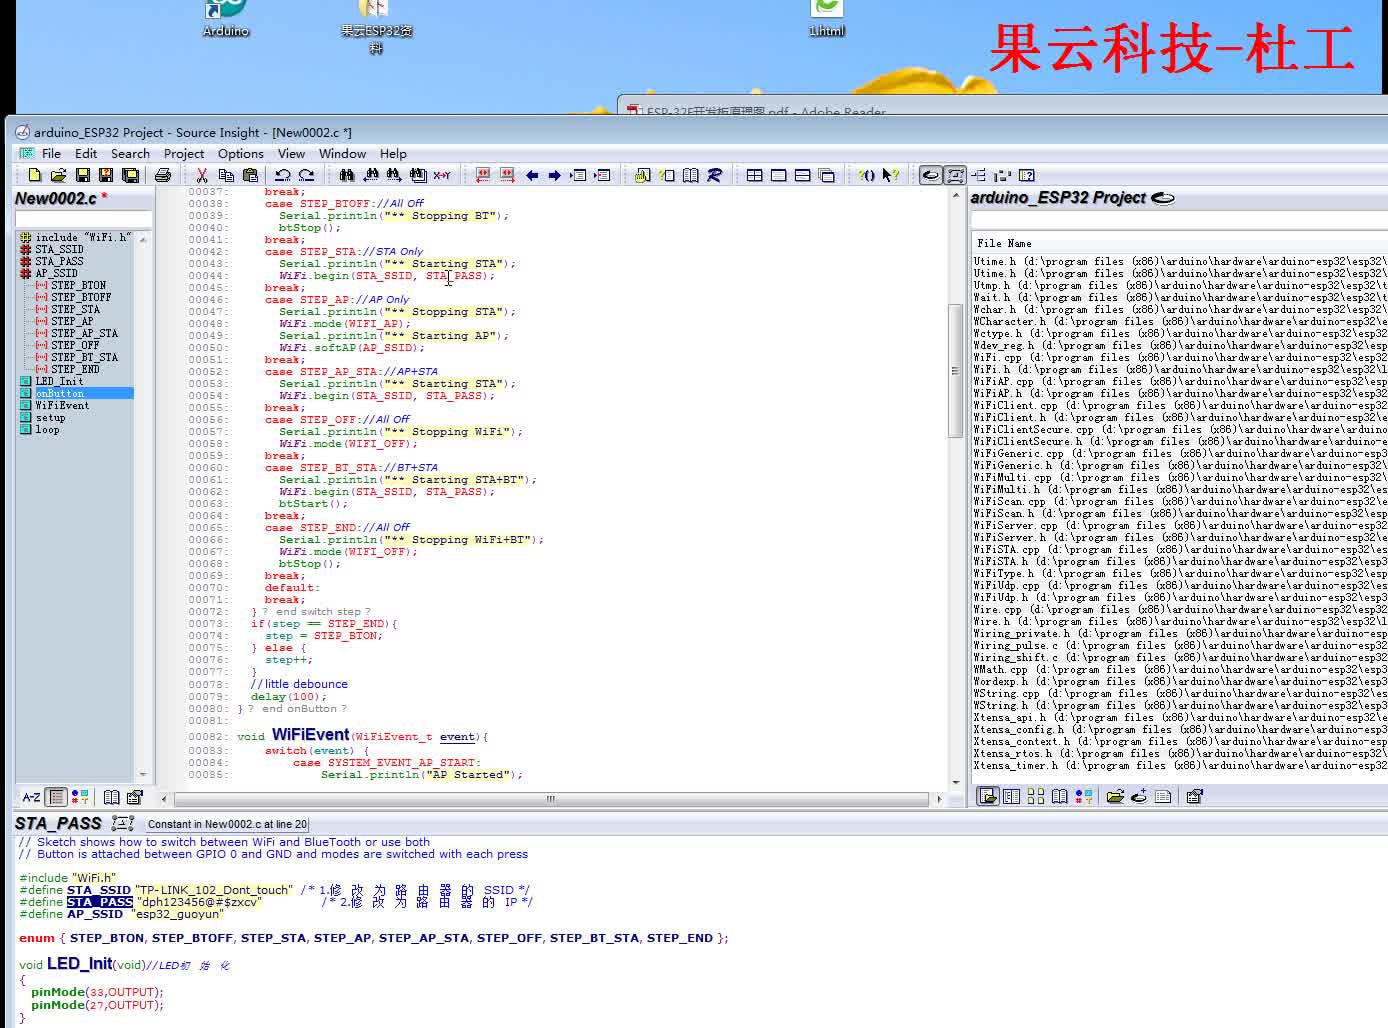
Task: Click the New File toolbar icon
Action: (34, 175)
